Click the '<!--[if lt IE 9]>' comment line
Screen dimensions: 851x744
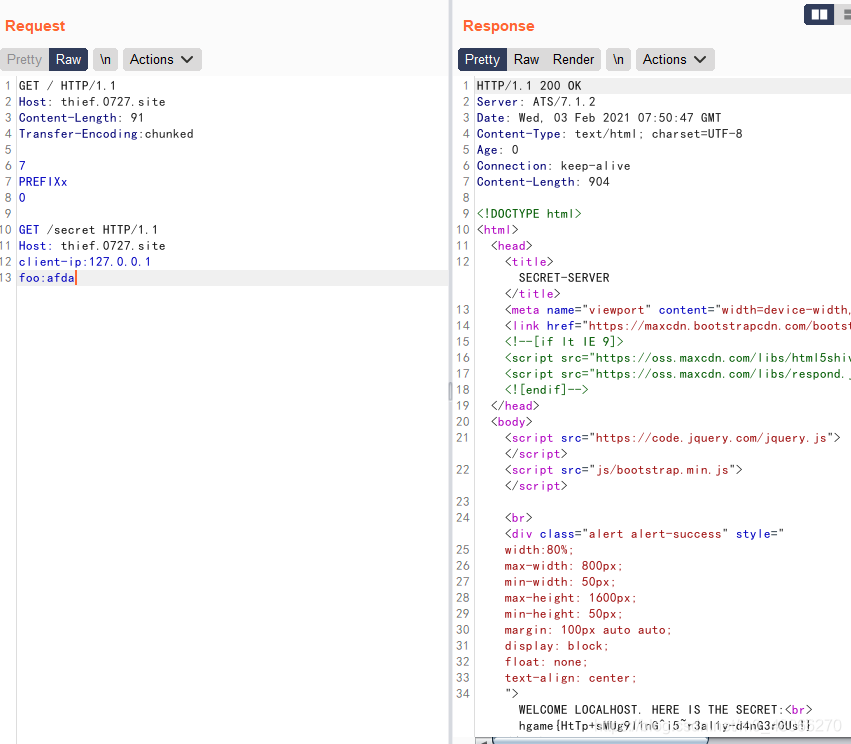(x=564, y=342)
